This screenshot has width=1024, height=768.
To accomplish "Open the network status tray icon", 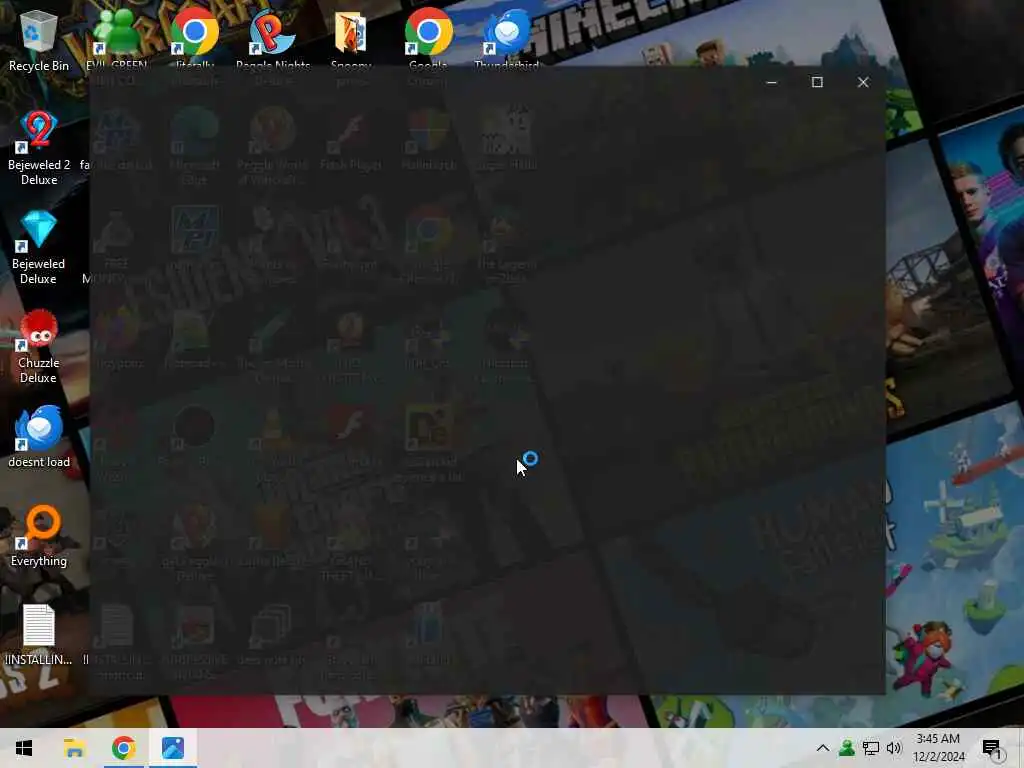I will [x=871, y=748].
